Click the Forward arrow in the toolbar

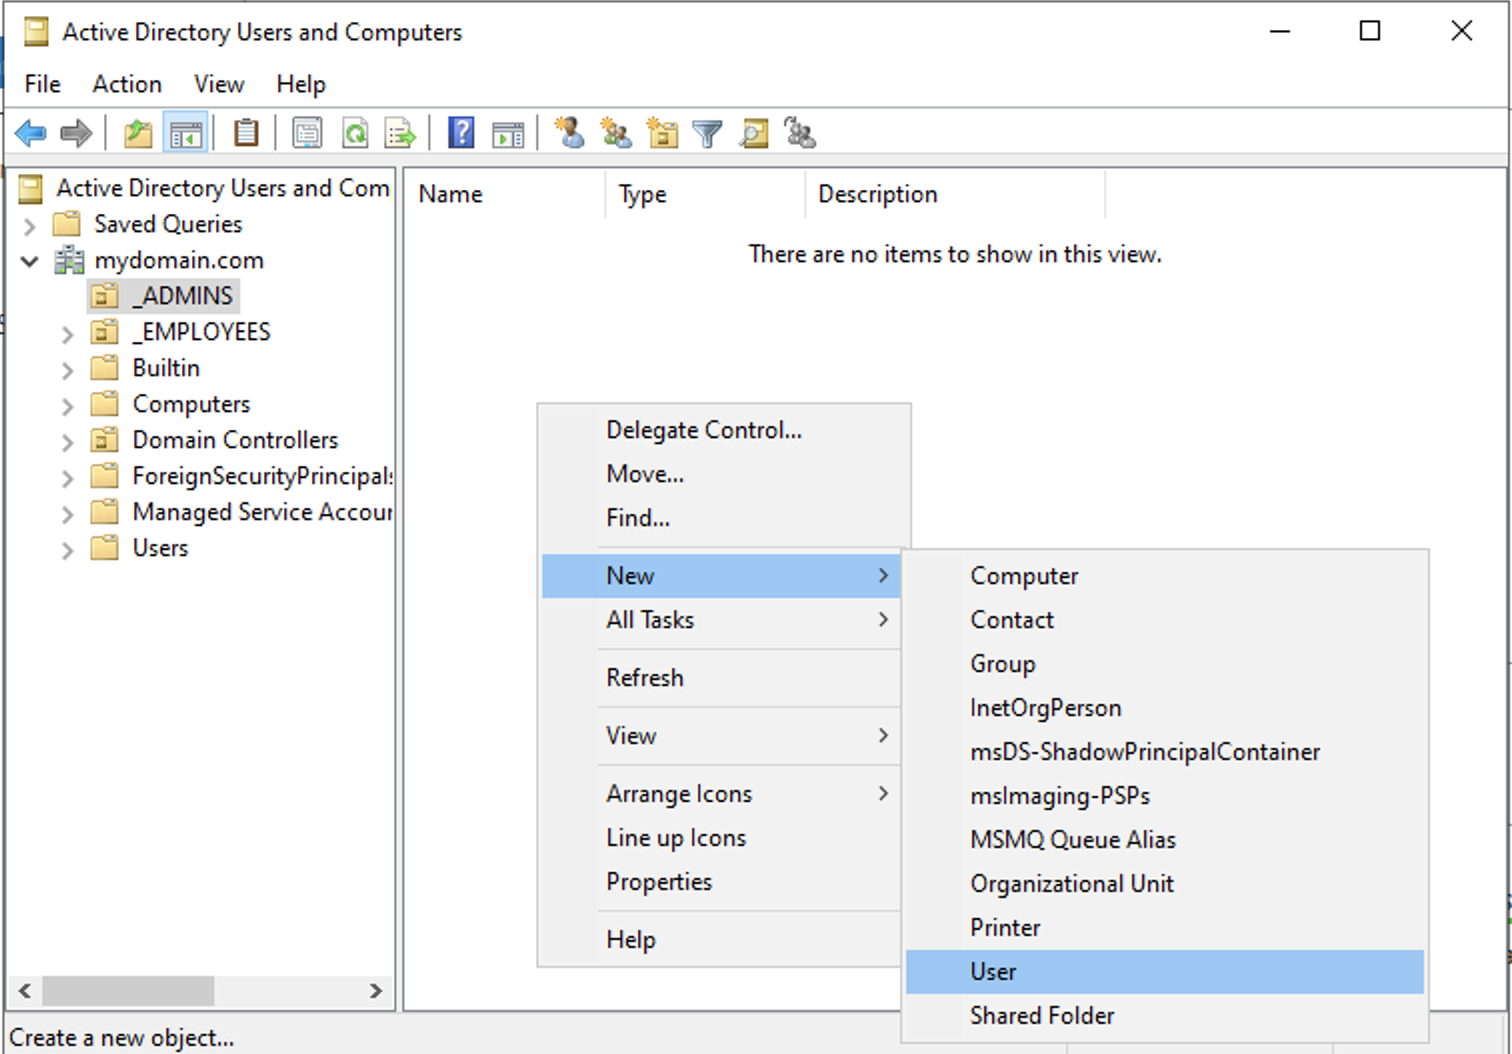(x=76, y=133)
